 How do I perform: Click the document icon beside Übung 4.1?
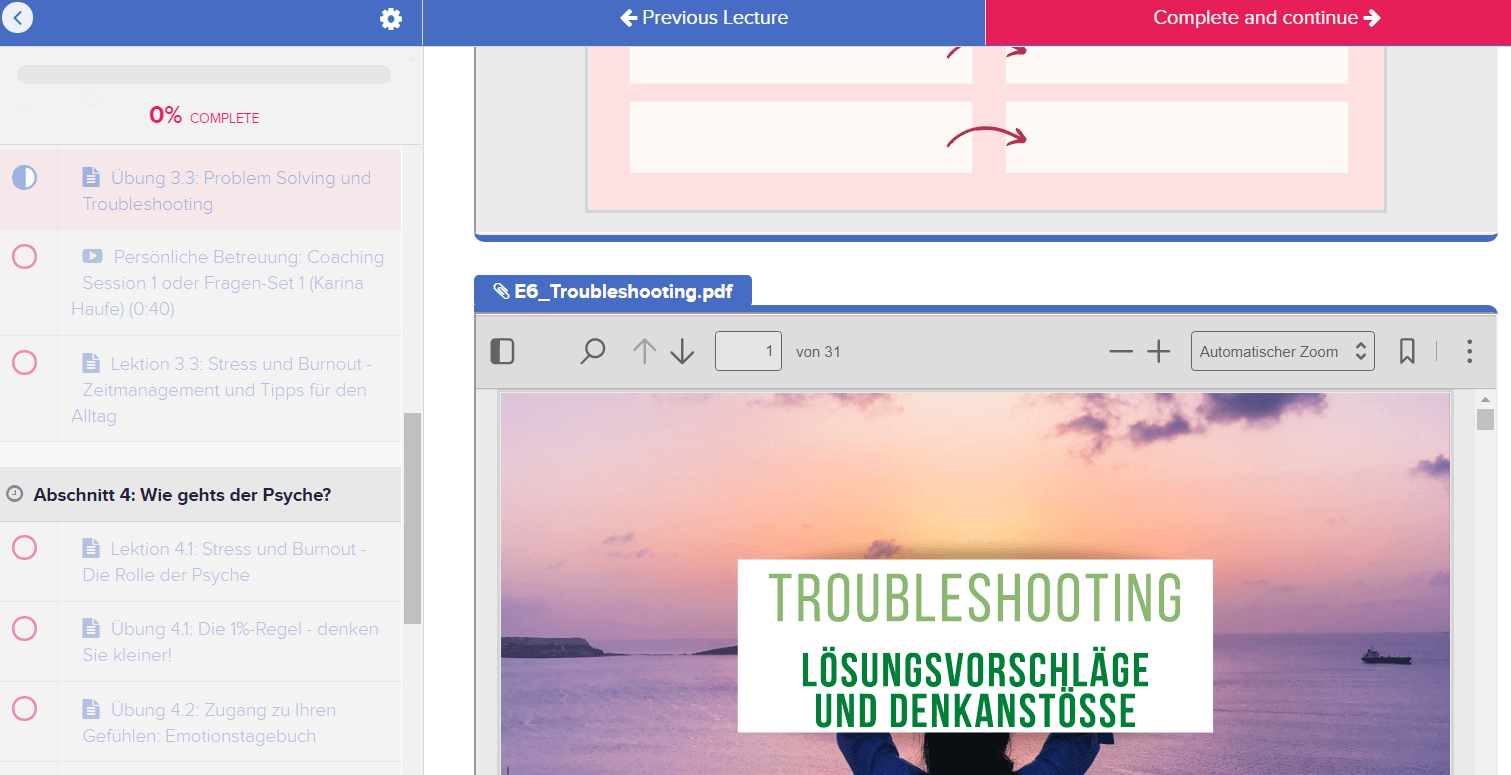pos(91,629)
